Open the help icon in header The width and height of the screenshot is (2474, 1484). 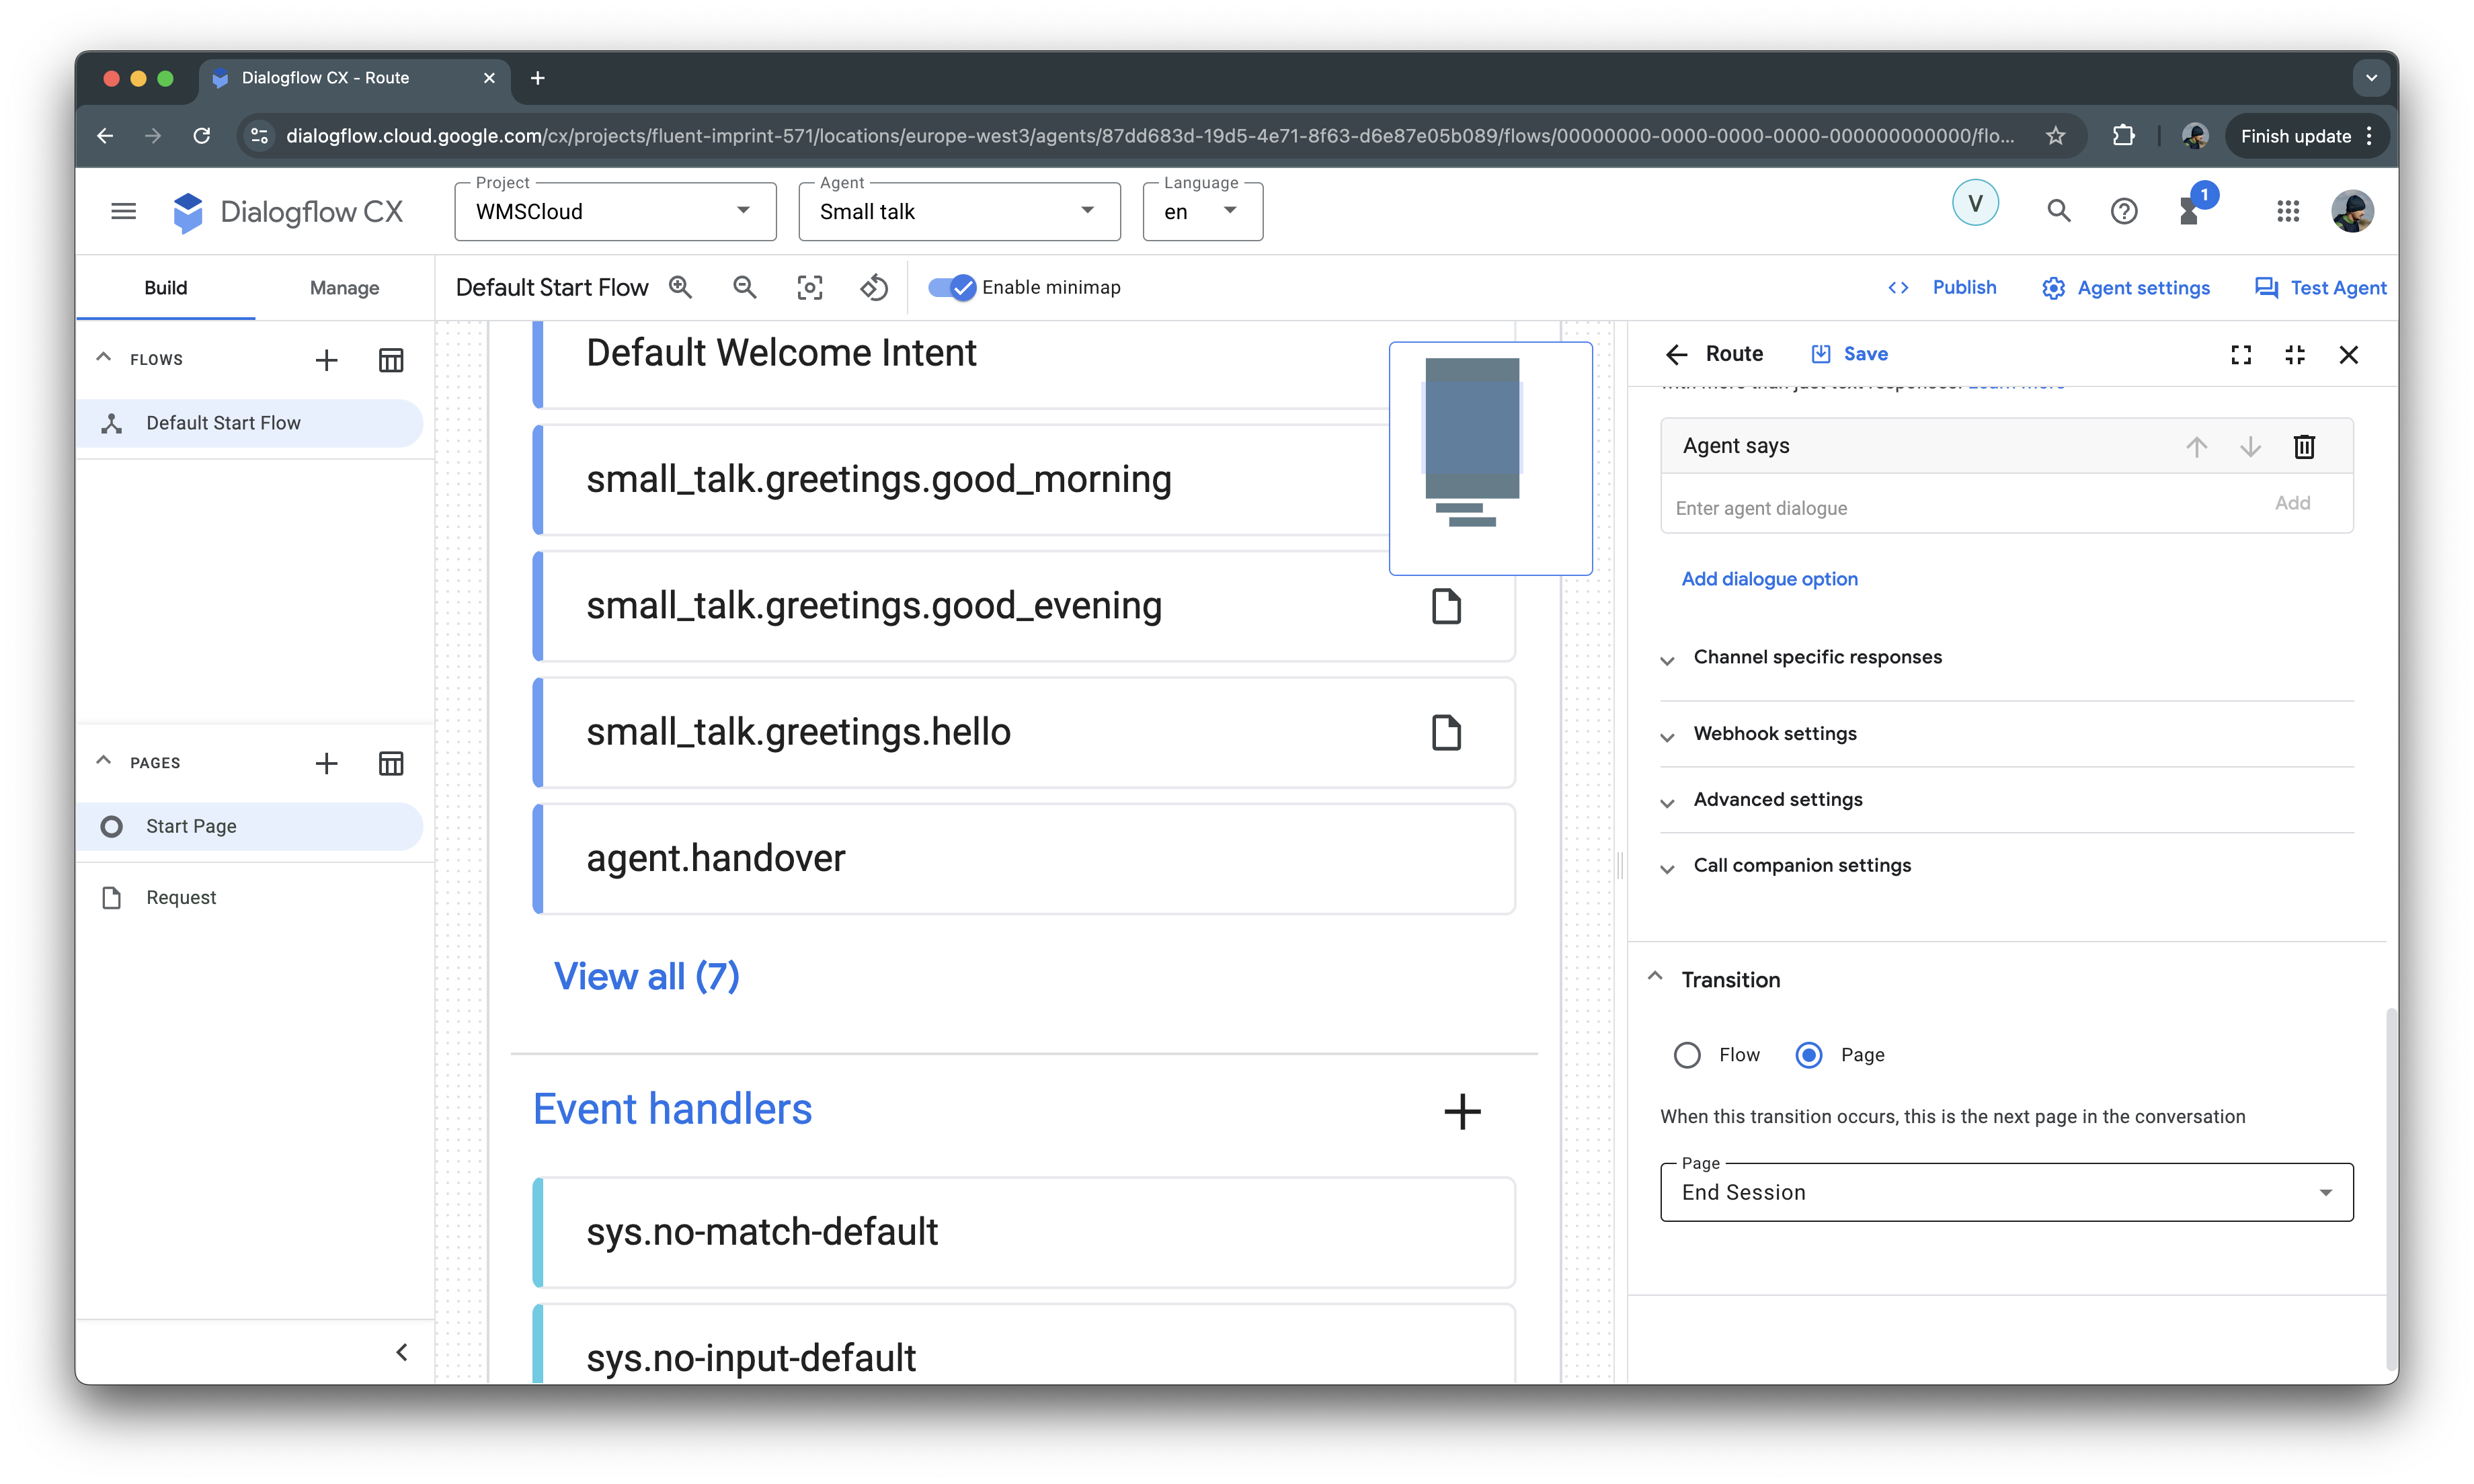click(x=2124, y=211)
